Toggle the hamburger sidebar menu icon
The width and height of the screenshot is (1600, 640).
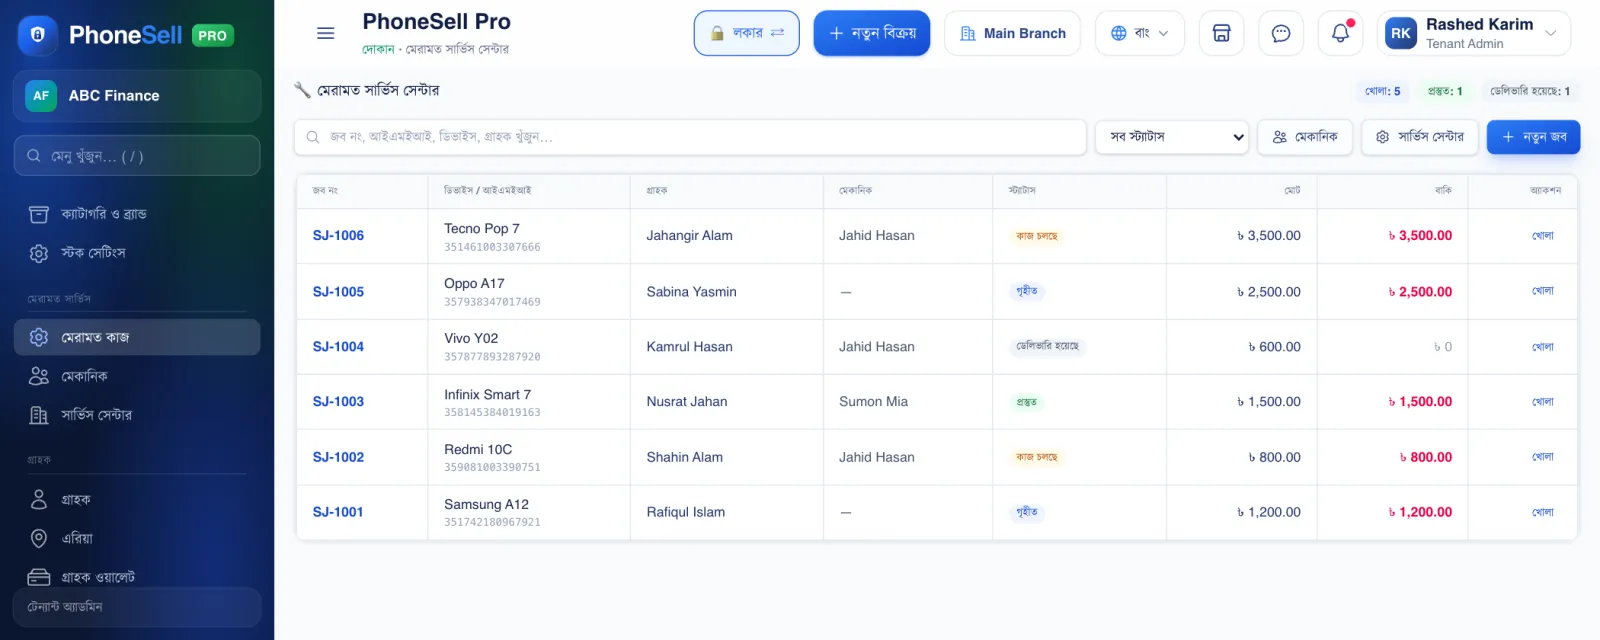pyautogui.click(x=325, y=33)
